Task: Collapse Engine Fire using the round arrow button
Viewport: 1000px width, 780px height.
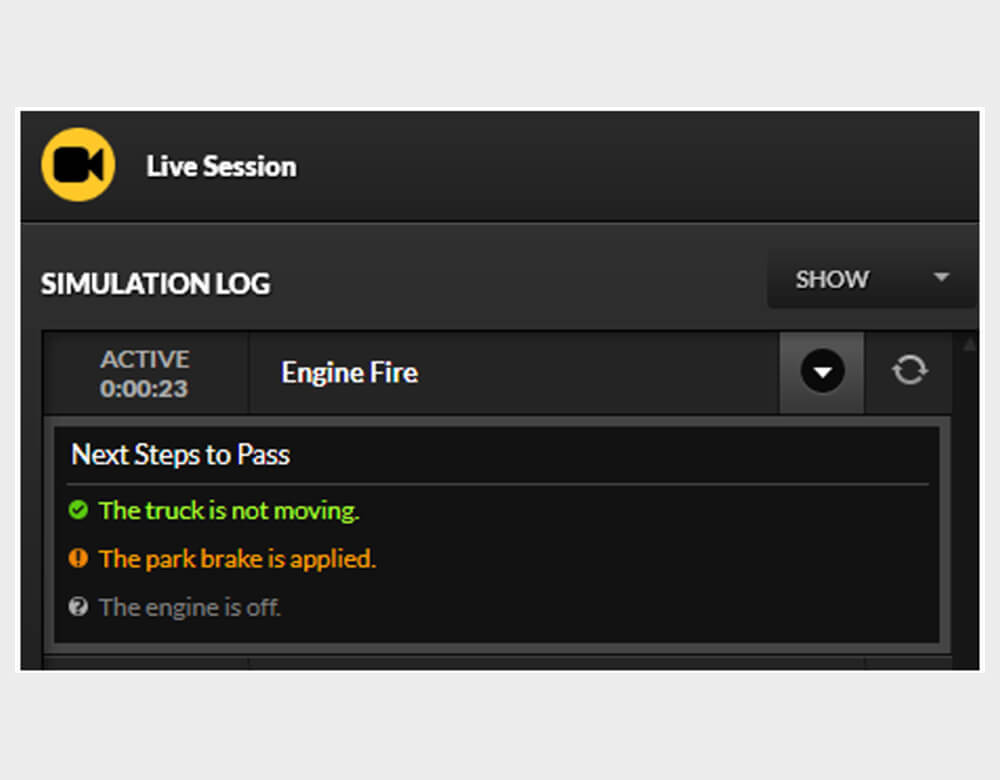Action: click(x=822, y=372)
